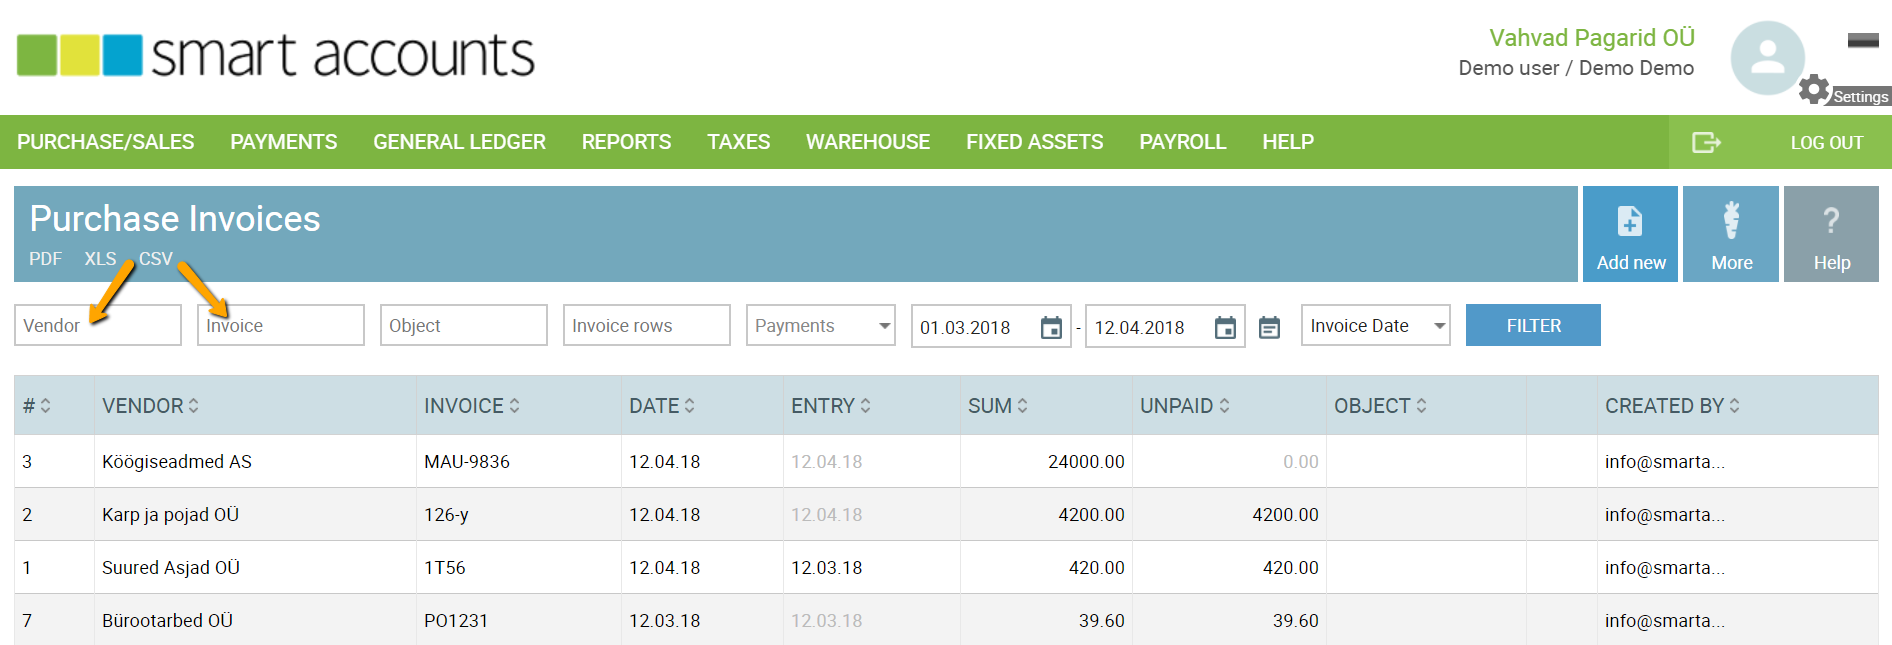Click entry date 12.03.18 for 1T56
The image size is (1892, 645).
[826, 568]
